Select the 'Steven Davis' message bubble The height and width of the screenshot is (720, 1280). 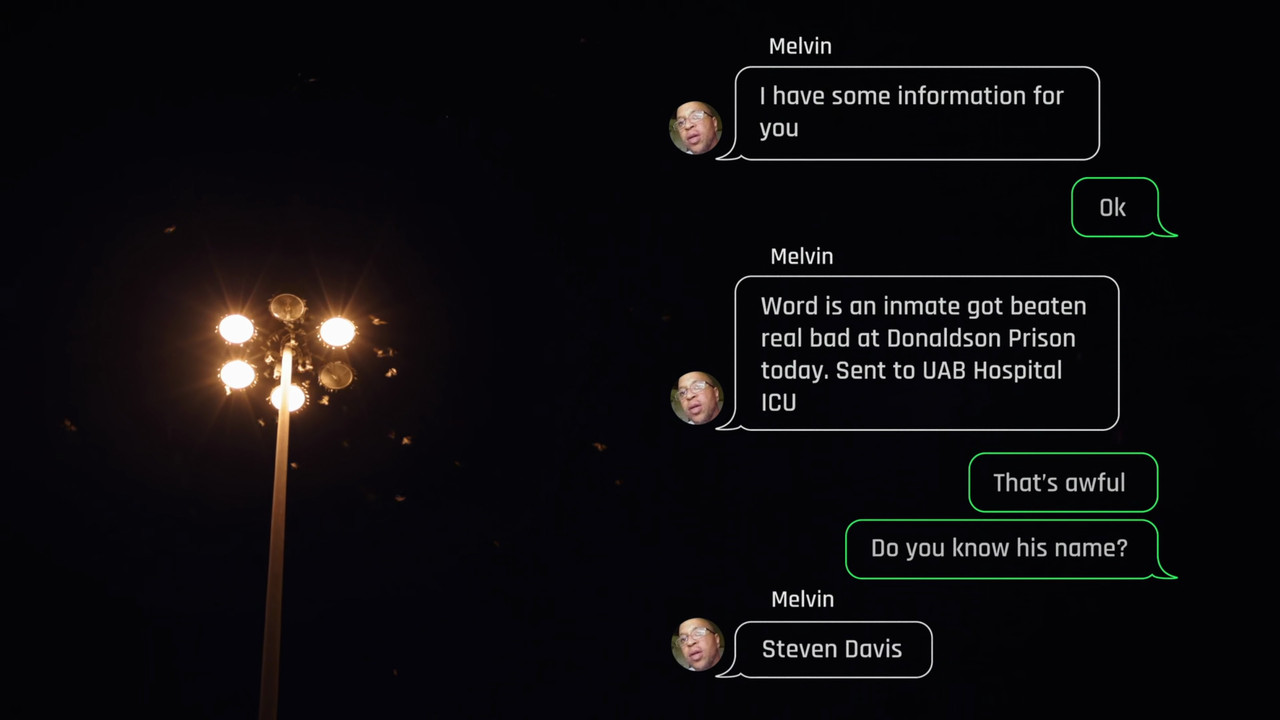pos(833,649)
